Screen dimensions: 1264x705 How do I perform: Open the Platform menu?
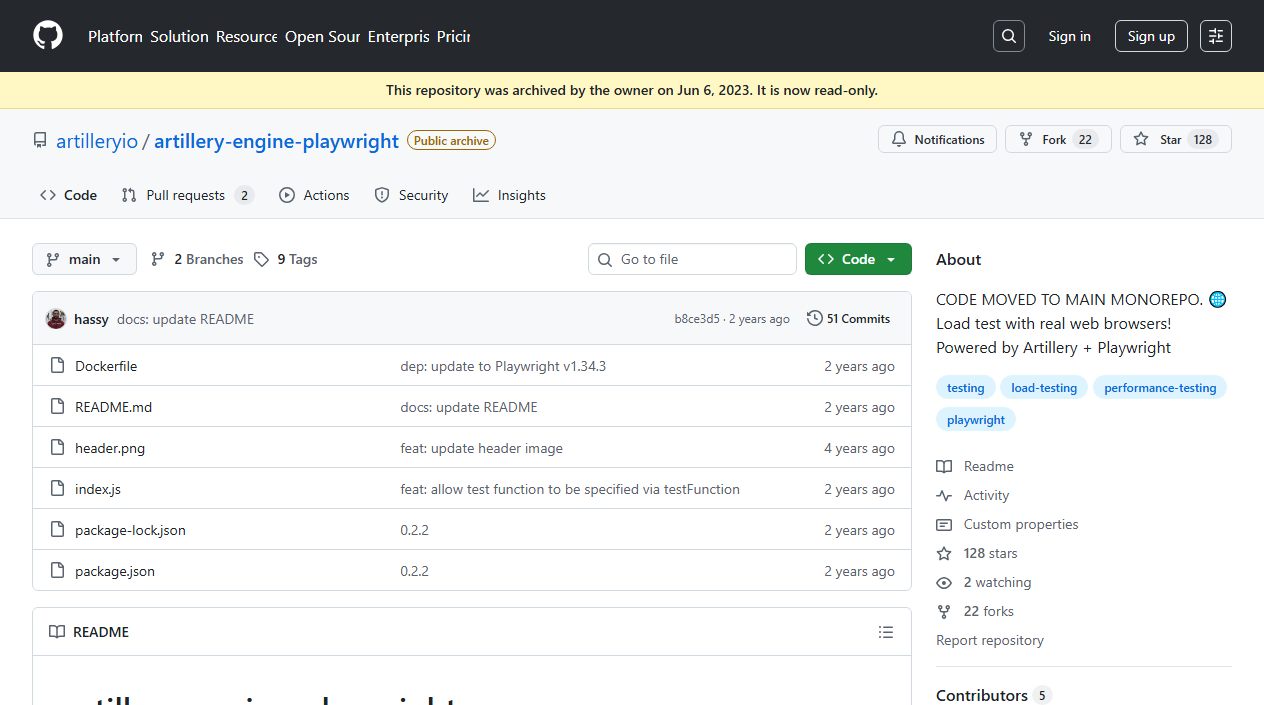pos(115,36)
